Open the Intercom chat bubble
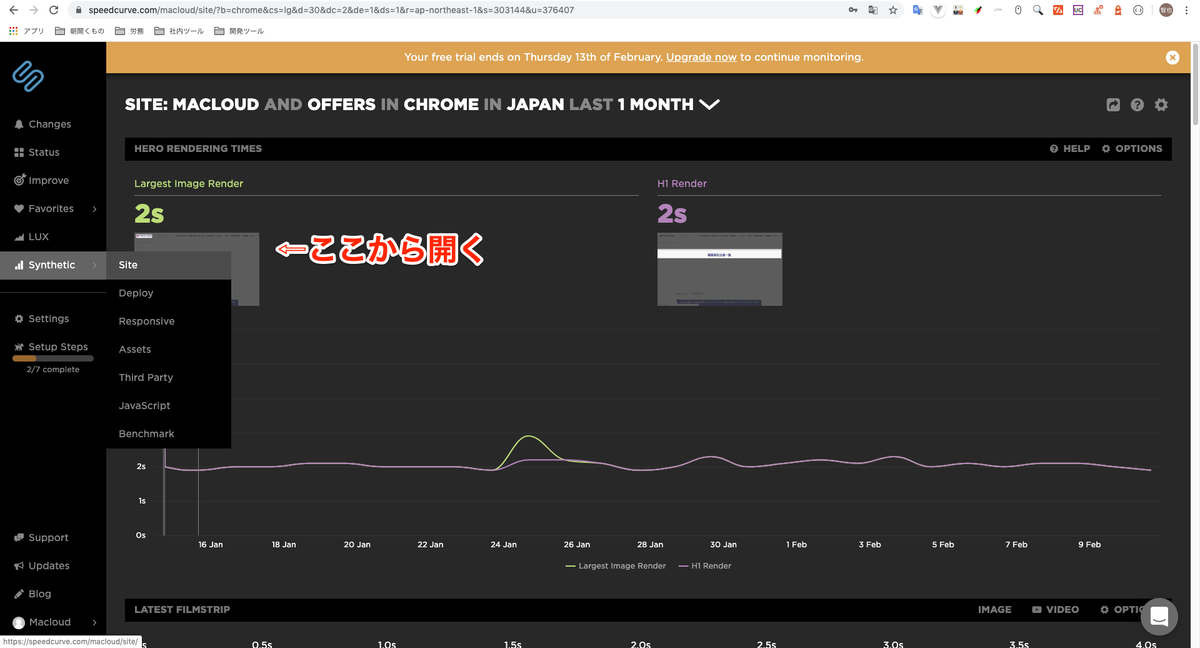 [x=1159, y=617]
